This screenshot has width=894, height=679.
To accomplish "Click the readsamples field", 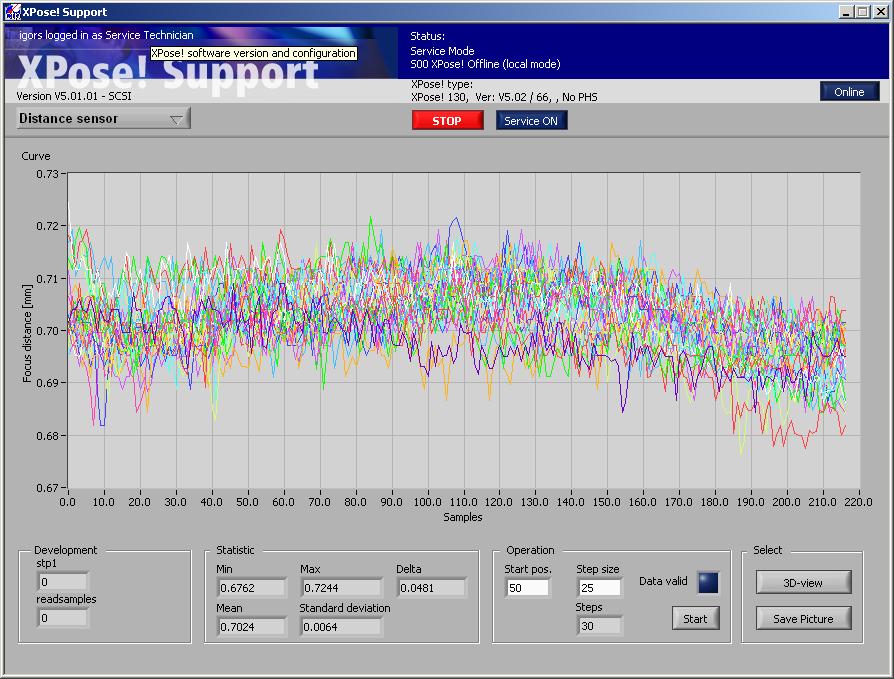I will pyautogui.click(x=62, y=618).
